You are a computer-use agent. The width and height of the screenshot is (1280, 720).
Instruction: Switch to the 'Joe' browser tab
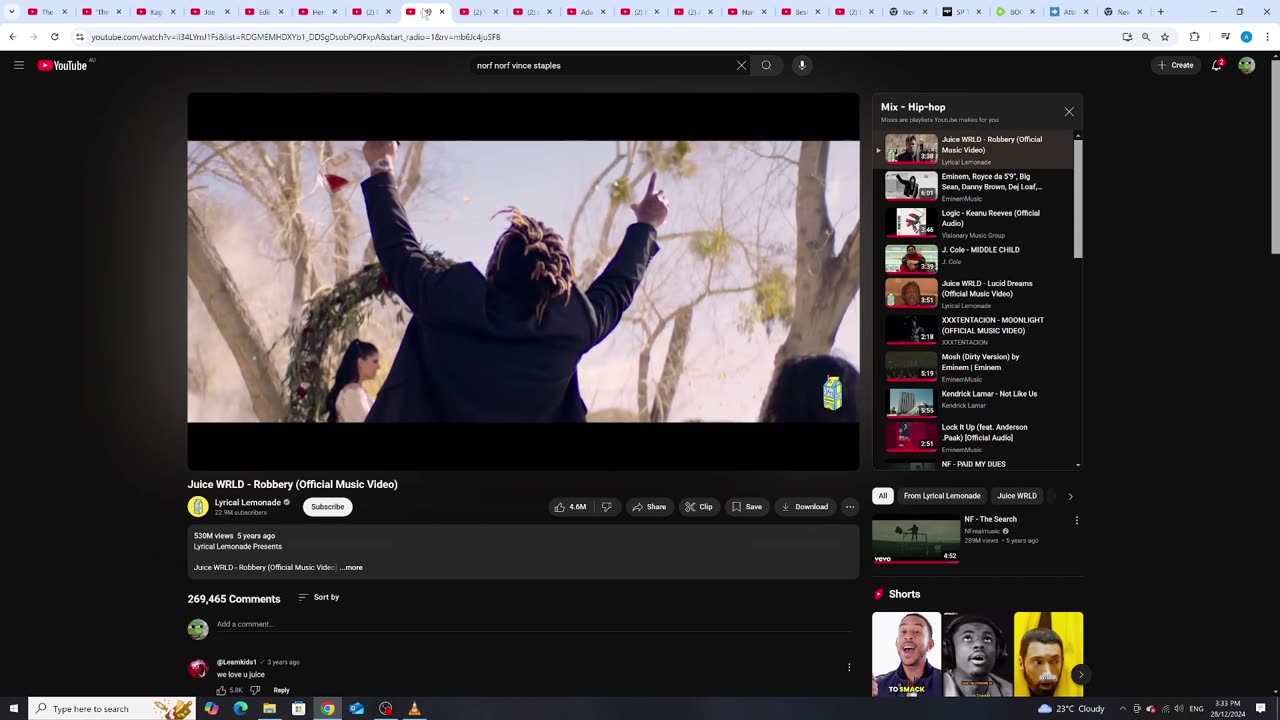tap(210, 12)
